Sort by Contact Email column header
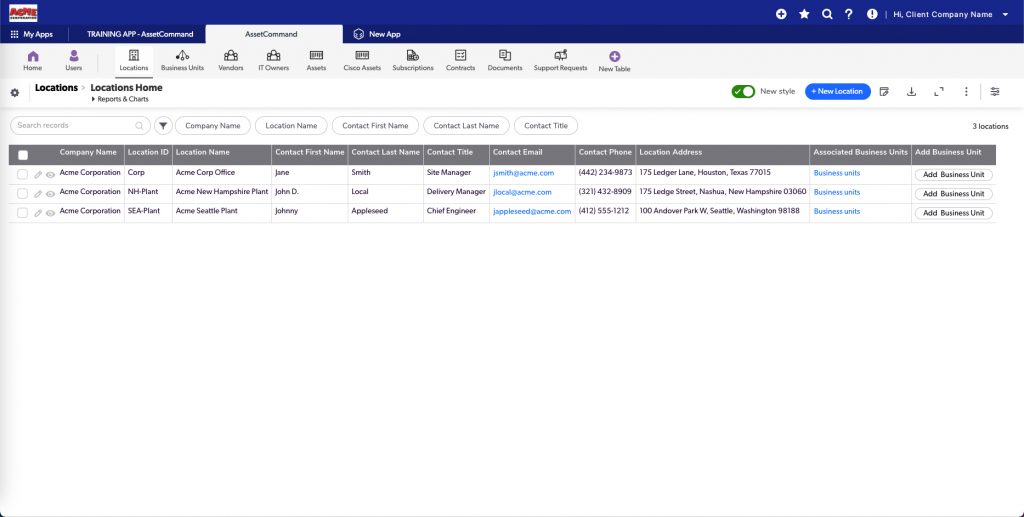This screenshot has width=1024, height=517. 517,152
